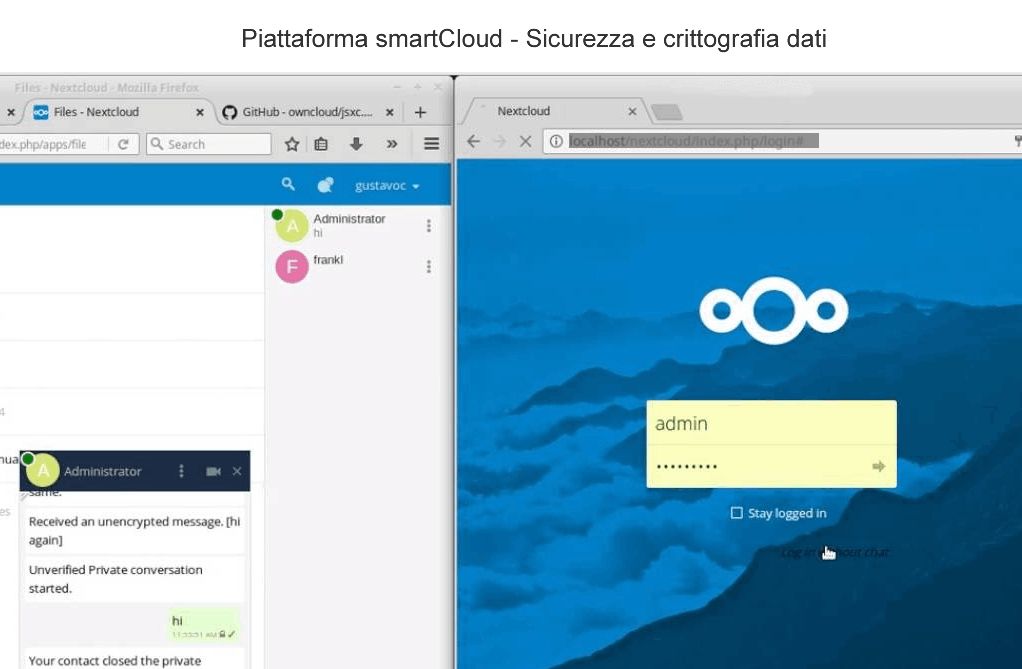Open the Administrator chat window settings menu
Screen dimensions: 1022x669
pos(181,471)
